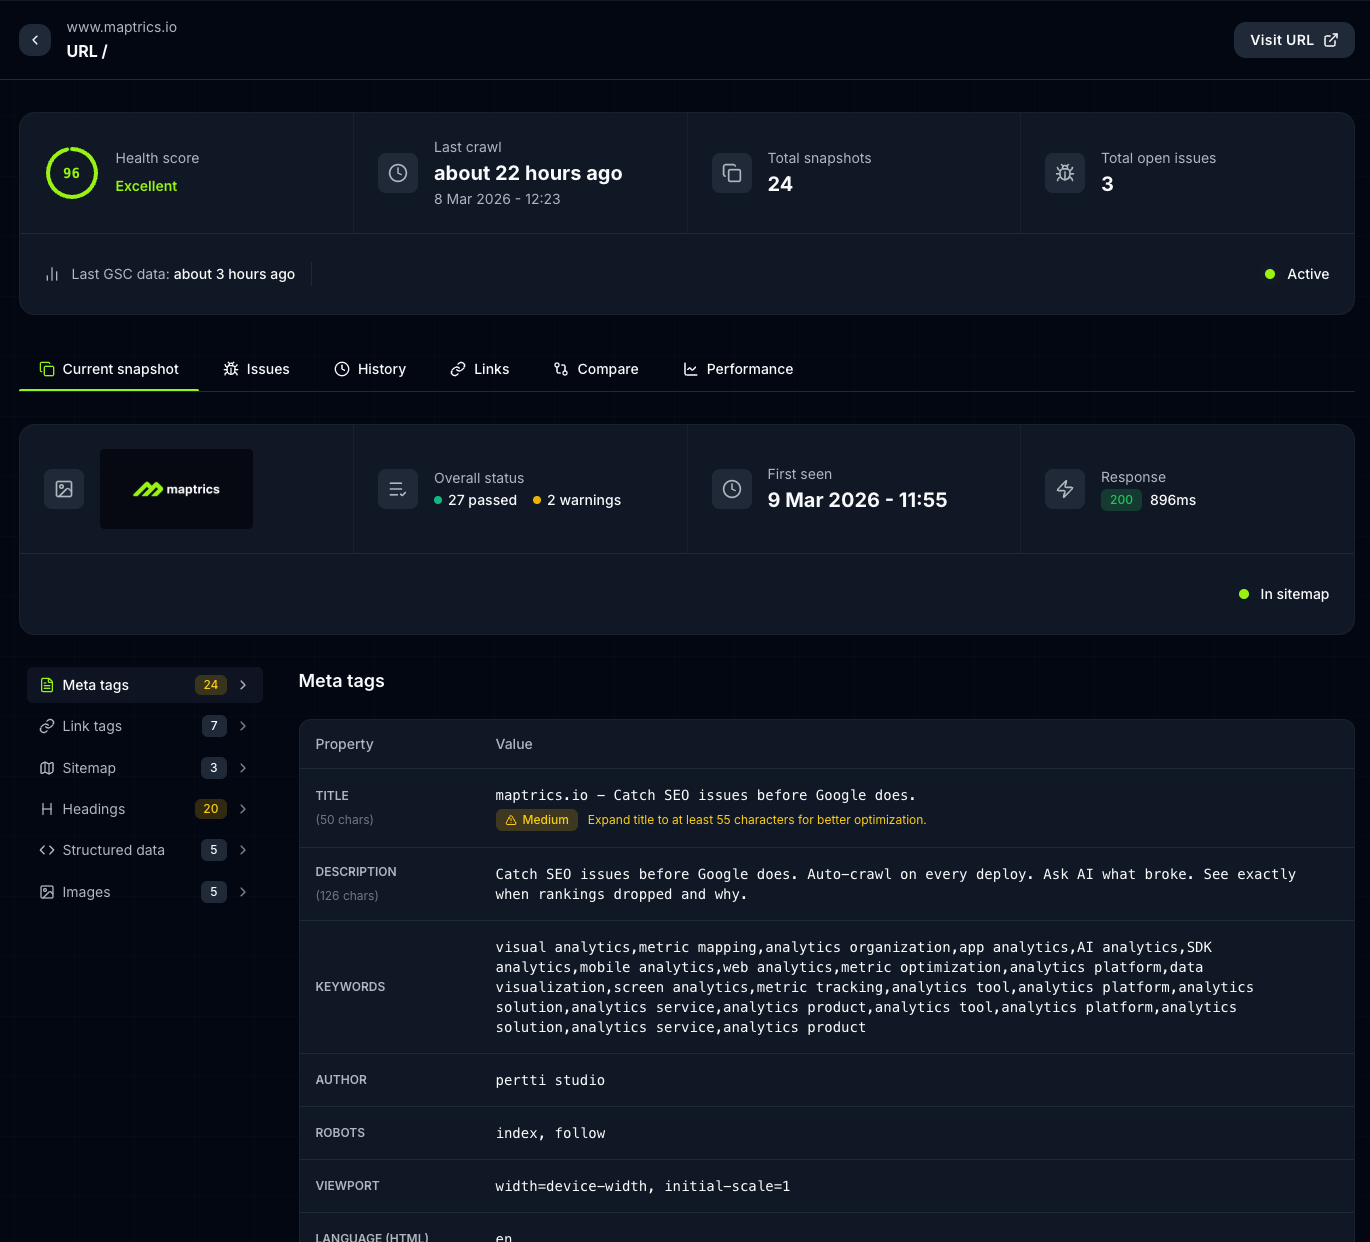Click the Property column header
1370x1242 pixels.
click(344, 744)
